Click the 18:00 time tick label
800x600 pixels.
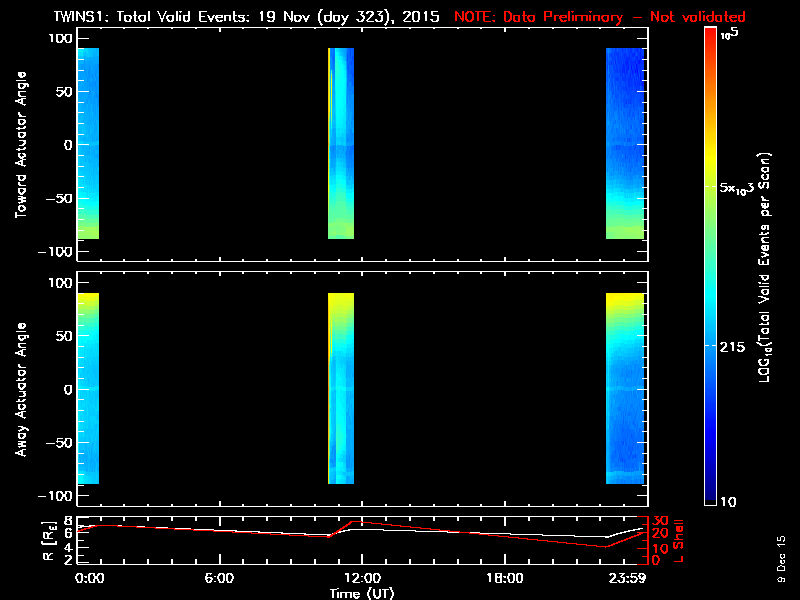504,578
